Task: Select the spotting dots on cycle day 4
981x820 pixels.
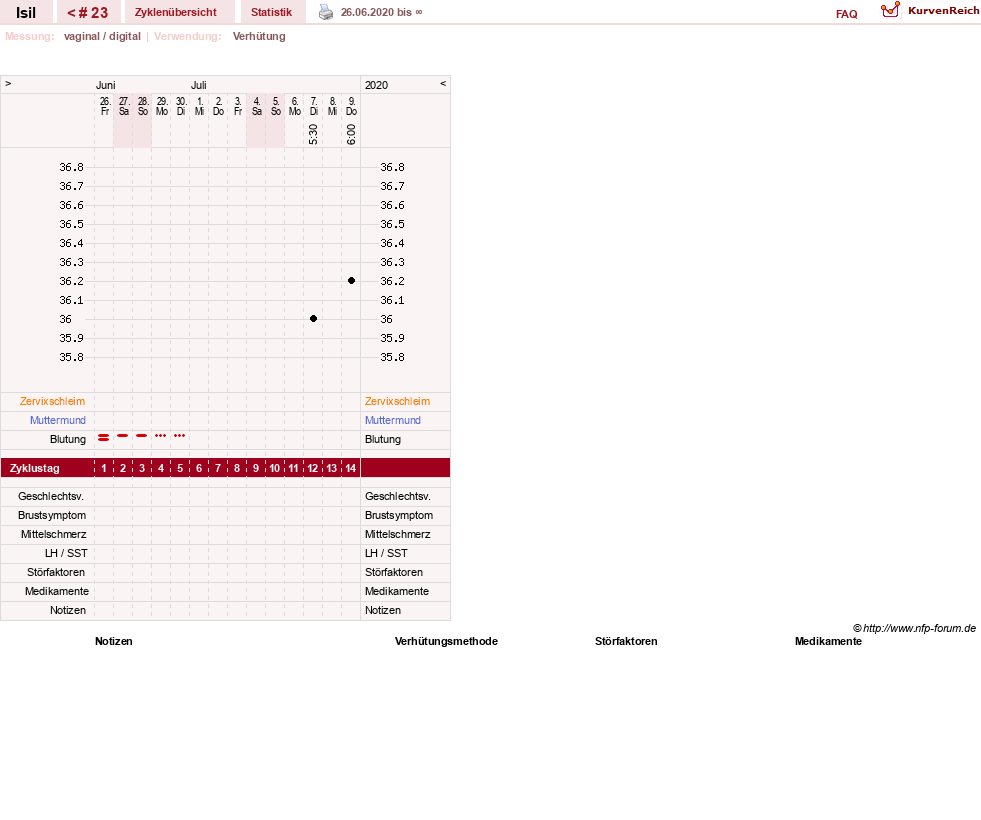Action: pos(161,435)
